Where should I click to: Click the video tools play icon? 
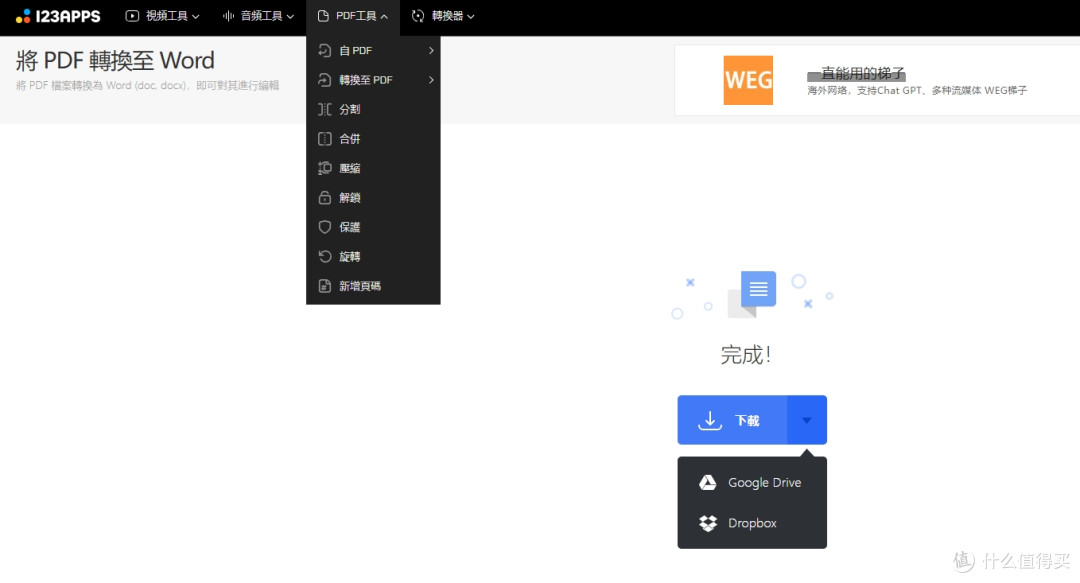pos(132,16)
